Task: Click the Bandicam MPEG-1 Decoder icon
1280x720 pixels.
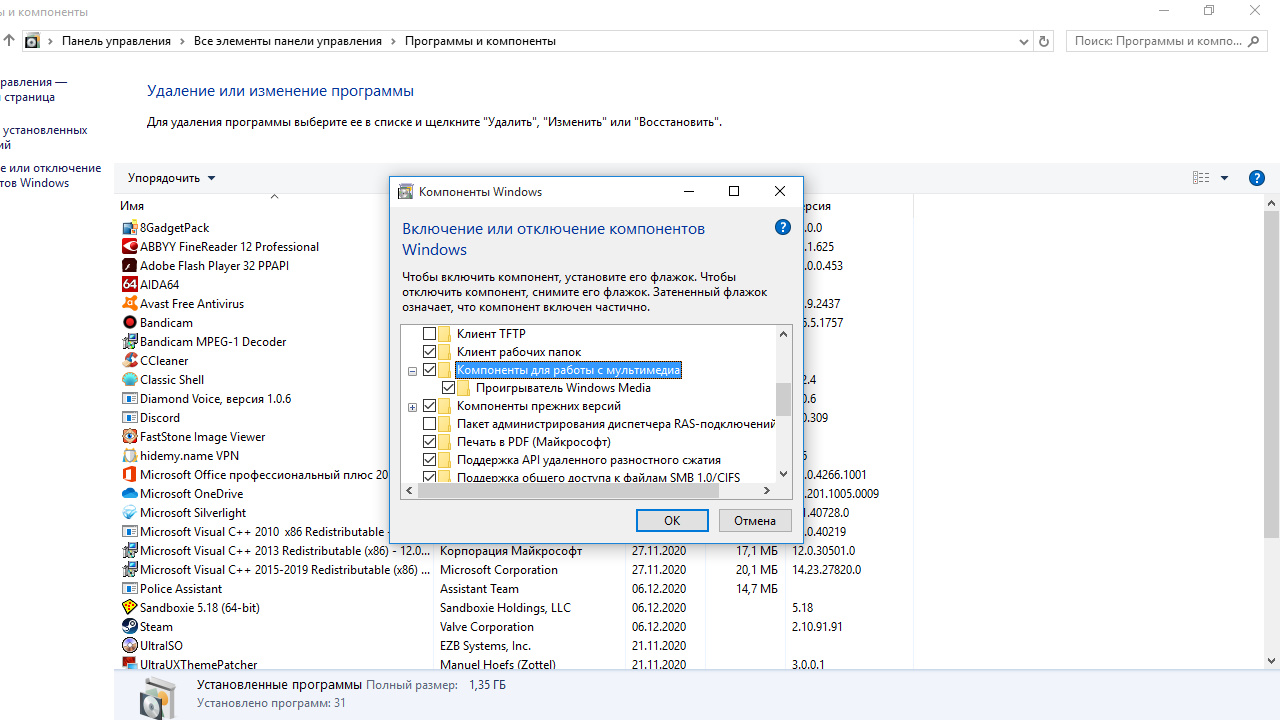Action: [129, 341]
